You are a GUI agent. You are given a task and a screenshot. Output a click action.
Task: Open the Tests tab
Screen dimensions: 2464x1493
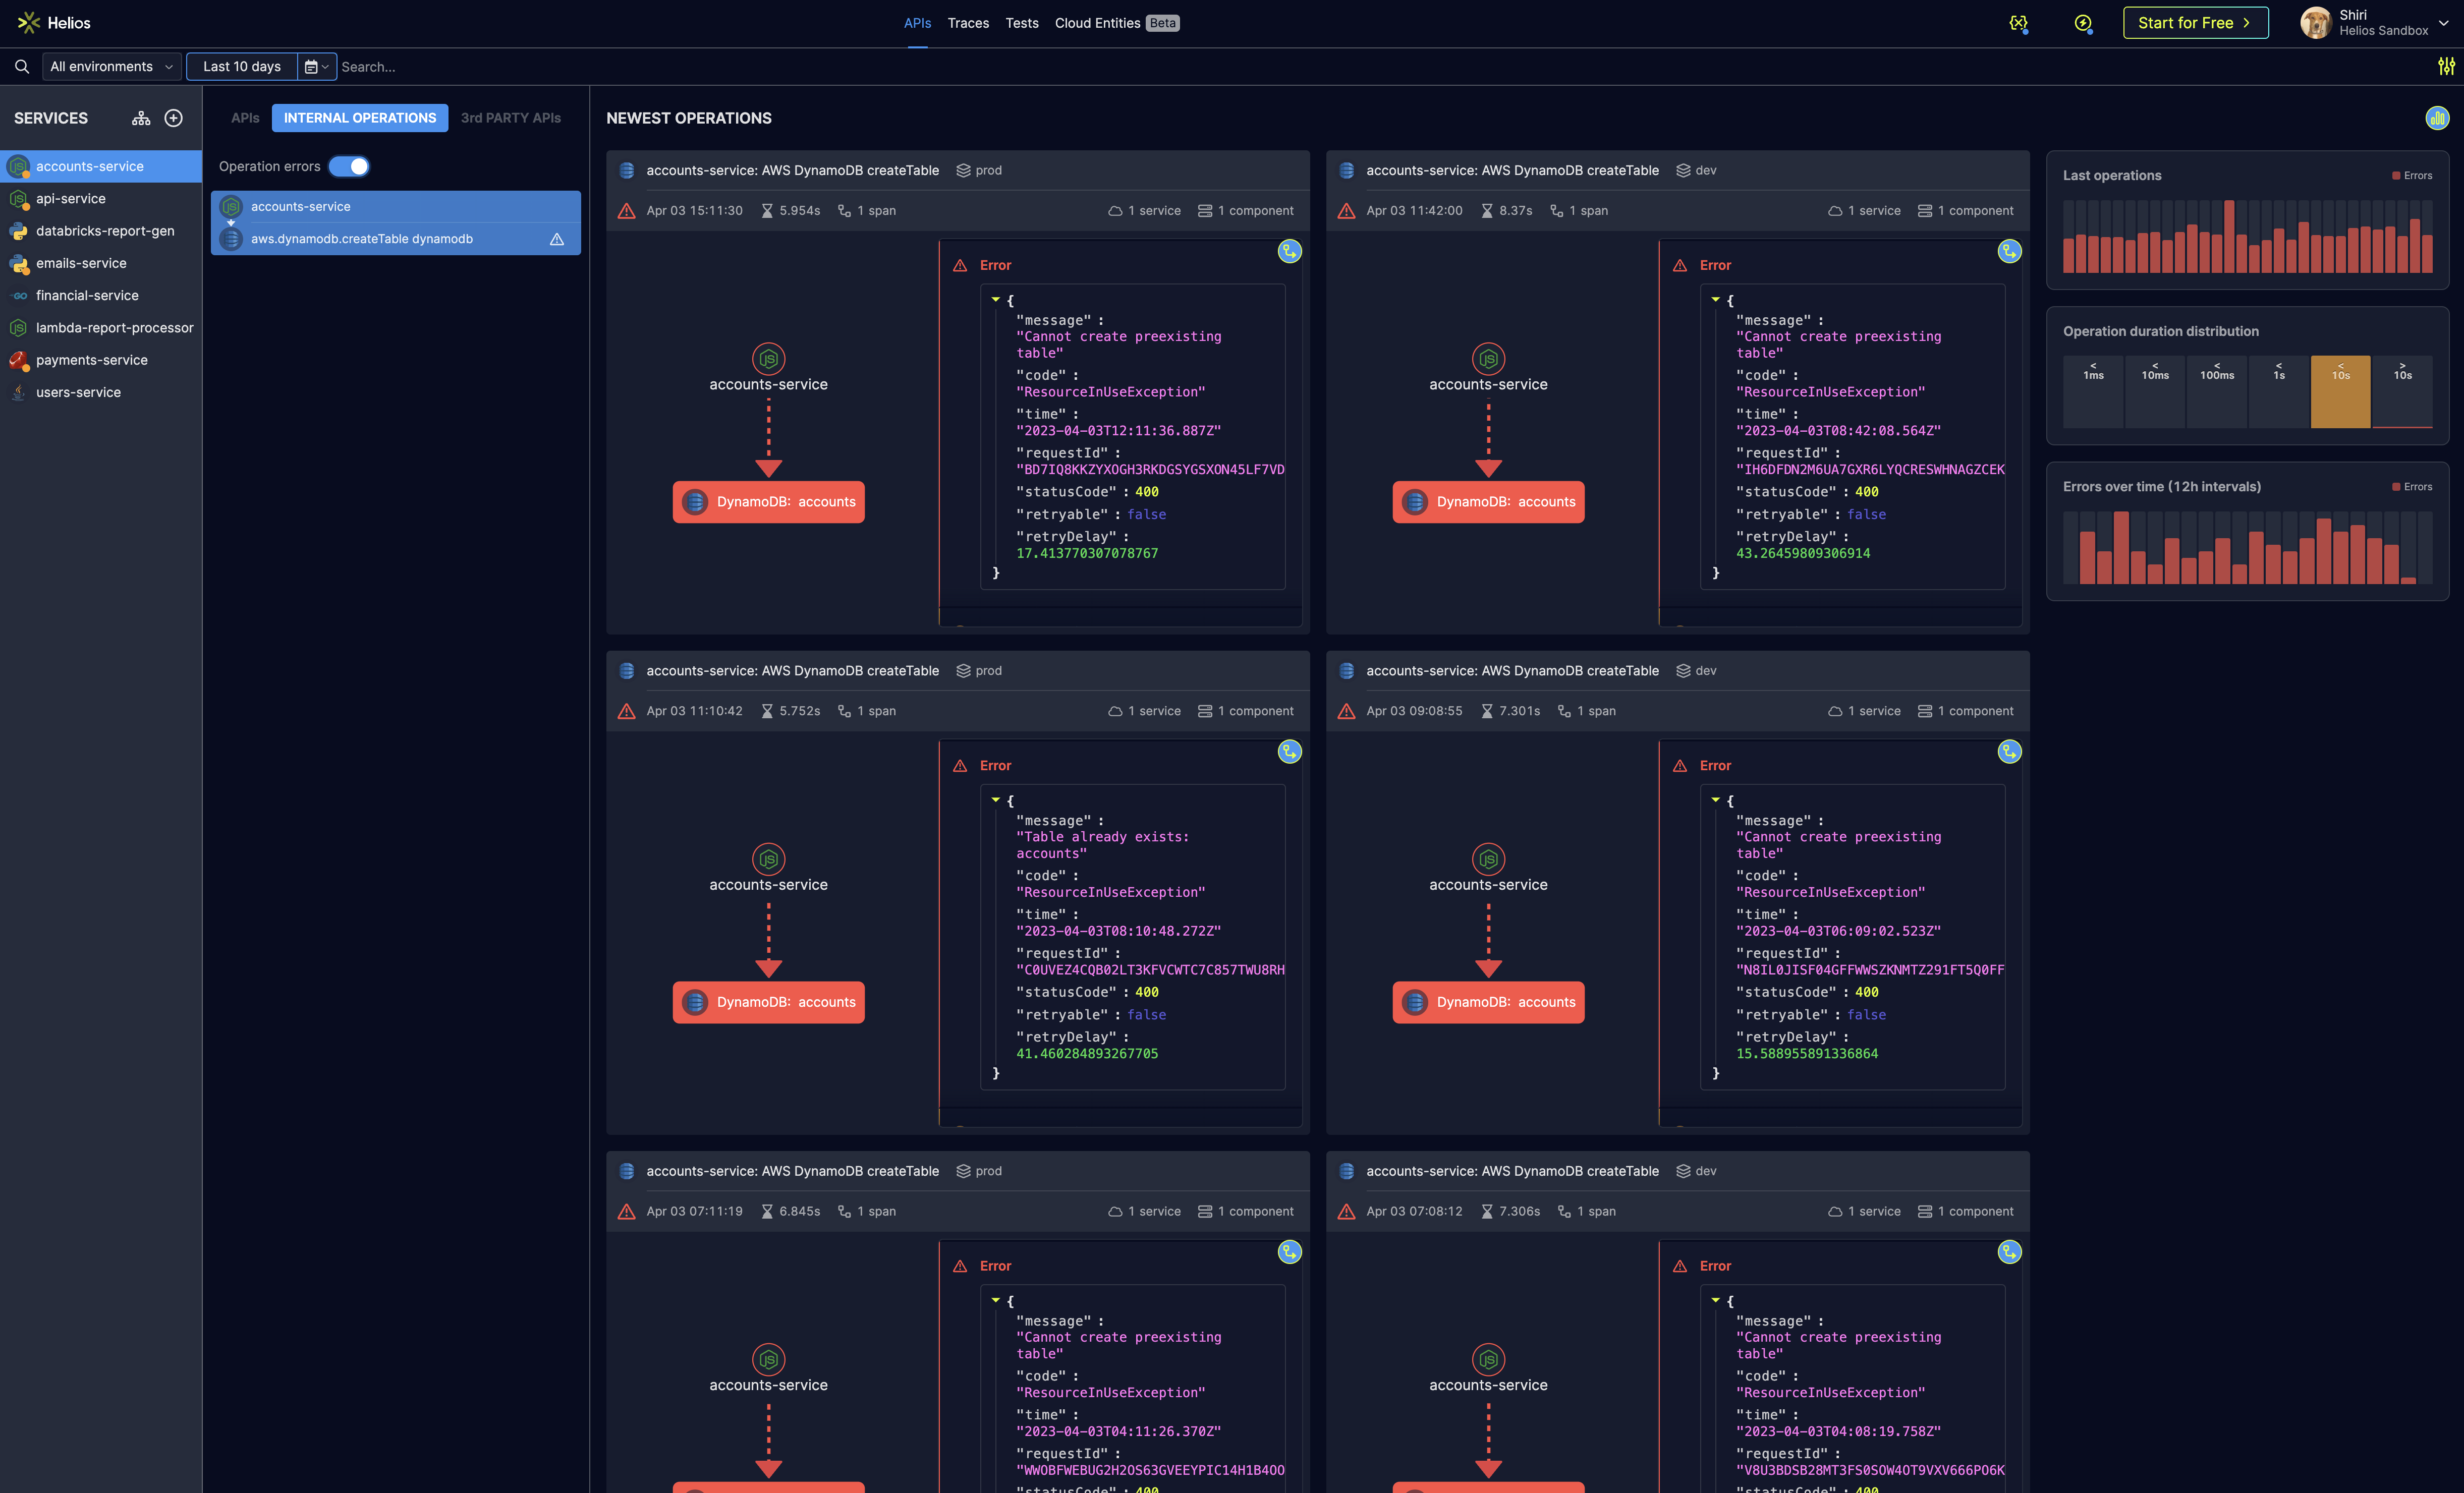[1021, 23]
